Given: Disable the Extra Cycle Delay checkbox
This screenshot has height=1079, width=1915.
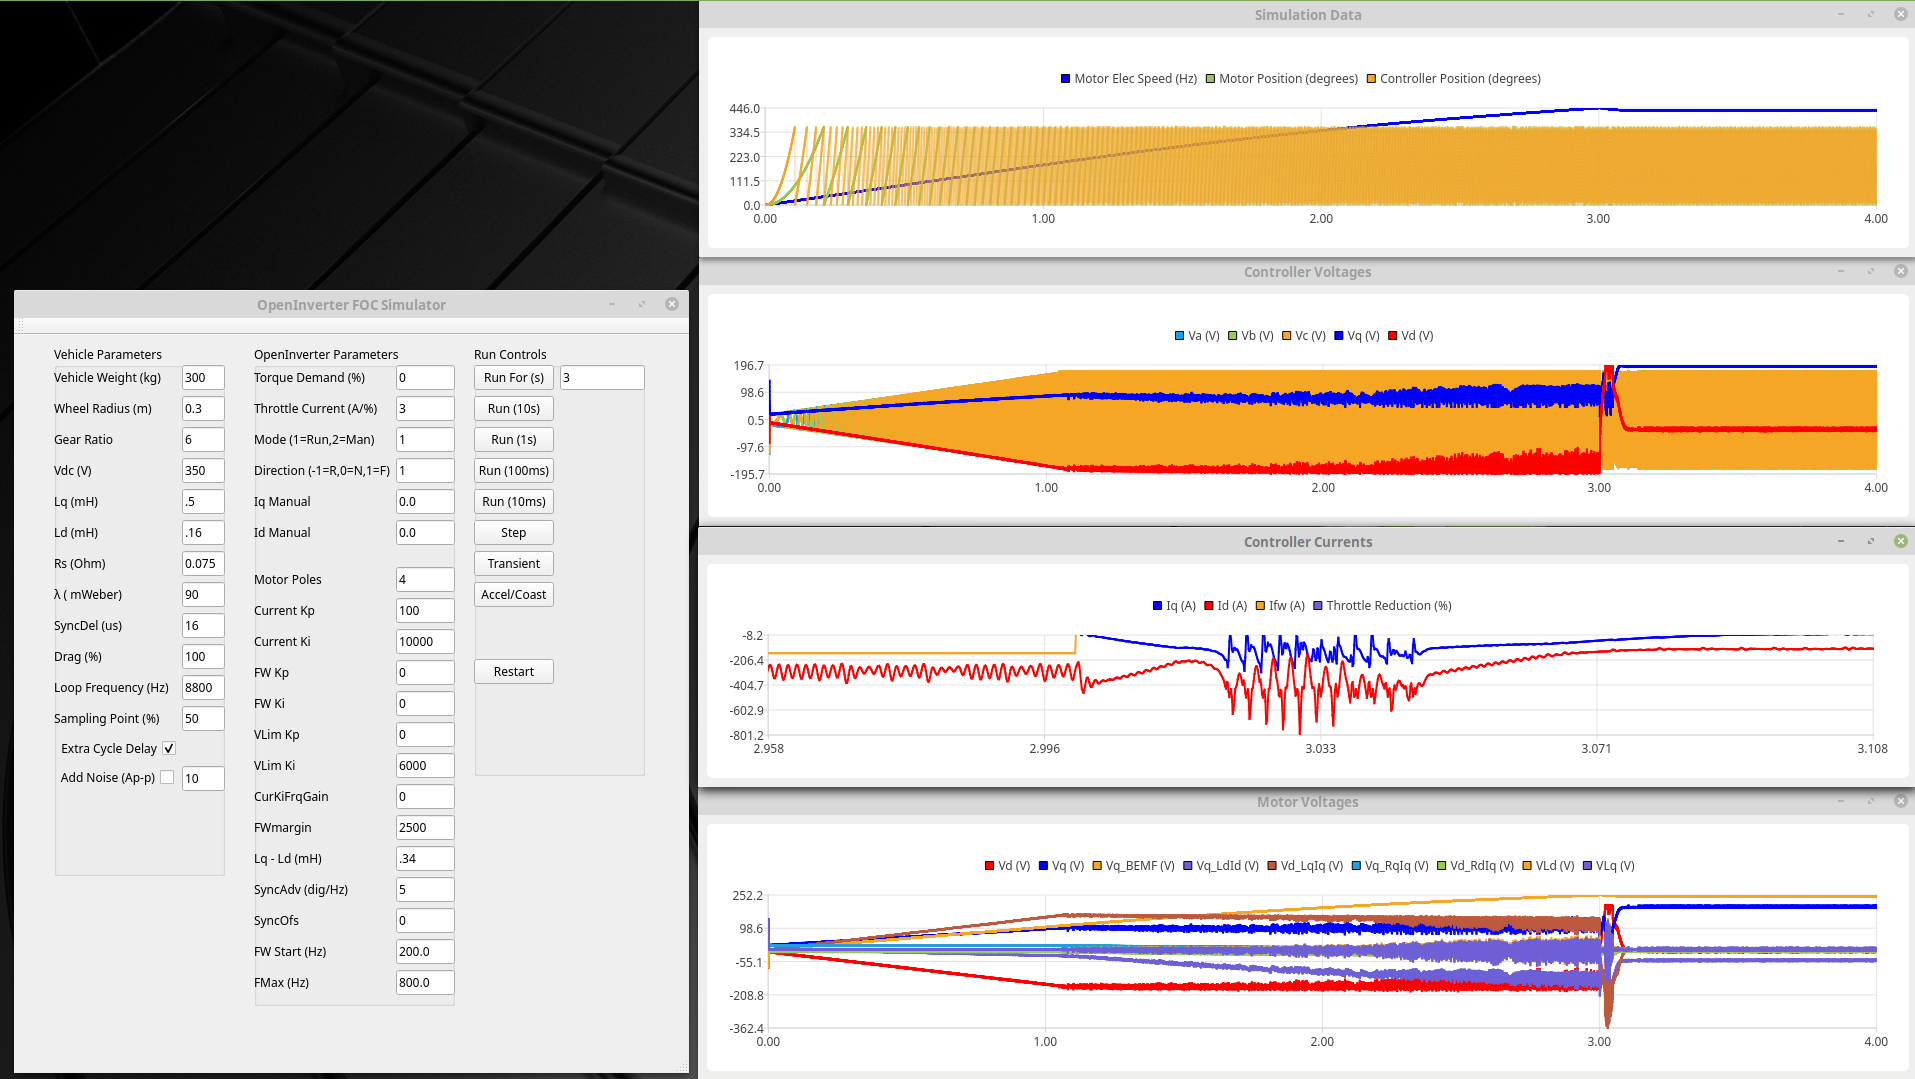Looking at the screenshot, I should click(x=169, y=749).
